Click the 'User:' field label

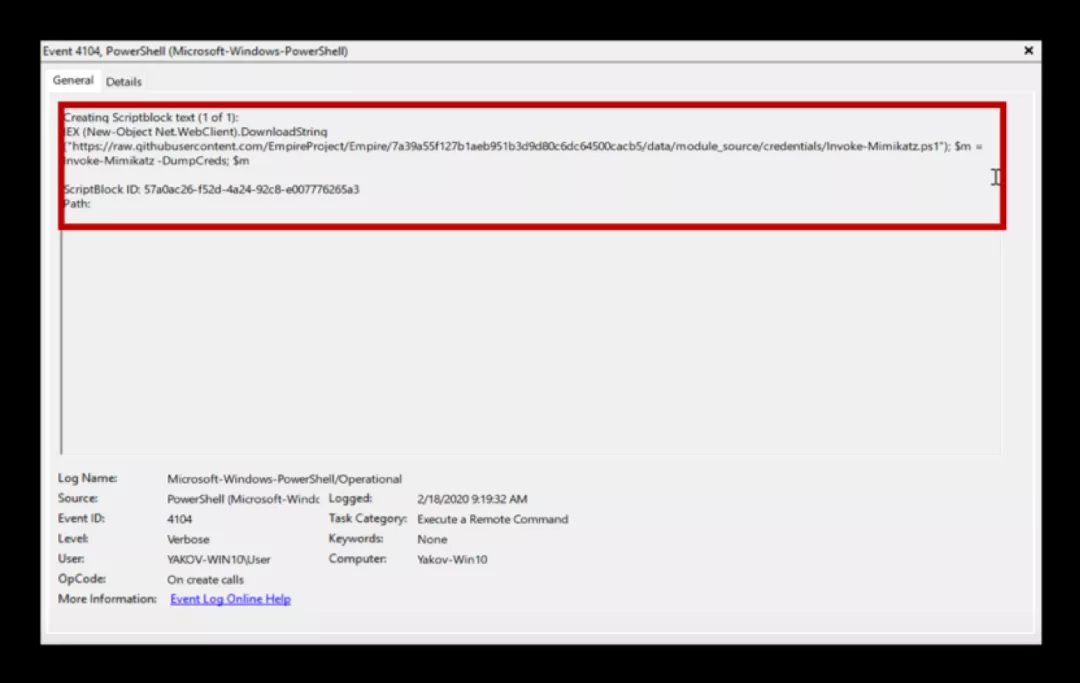point(71,558)
